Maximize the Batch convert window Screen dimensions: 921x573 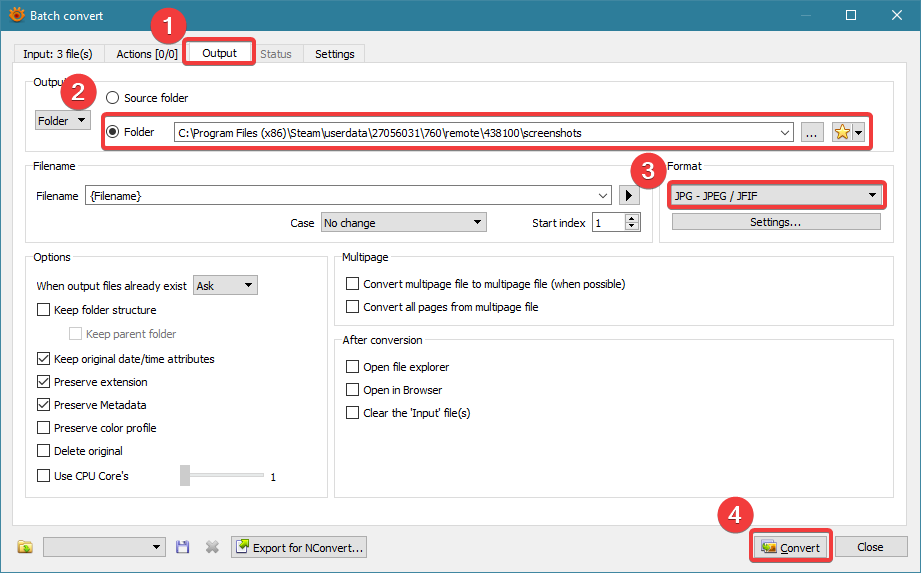click(x=851, y=15)
